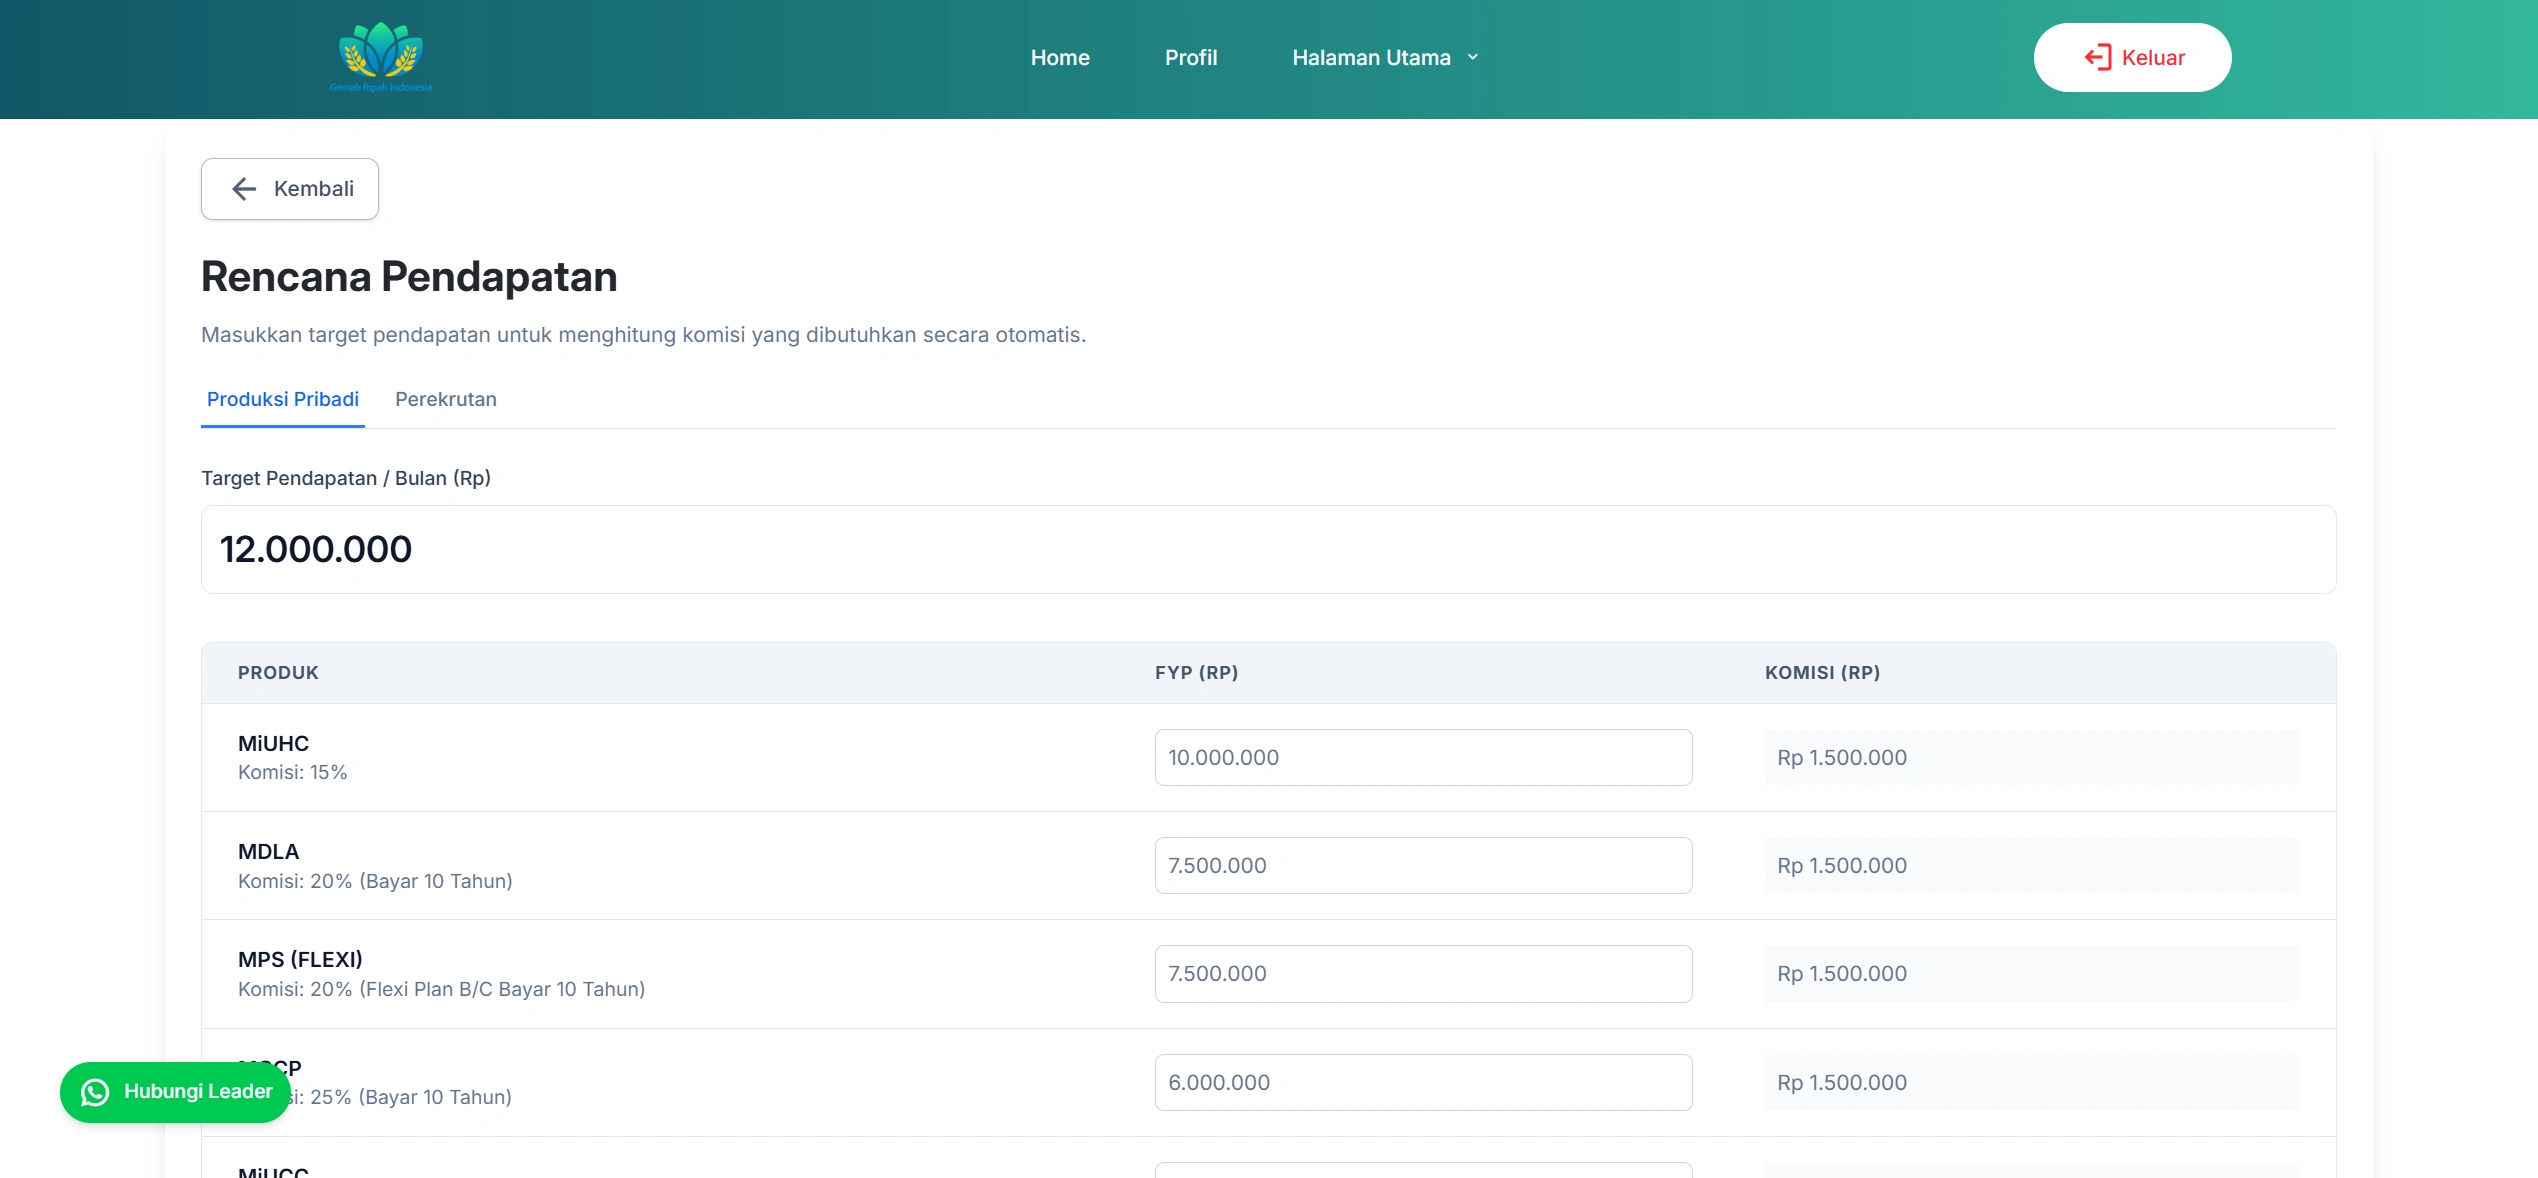
Task: Open the Home menu item
Action: (x=1060, y=58)
